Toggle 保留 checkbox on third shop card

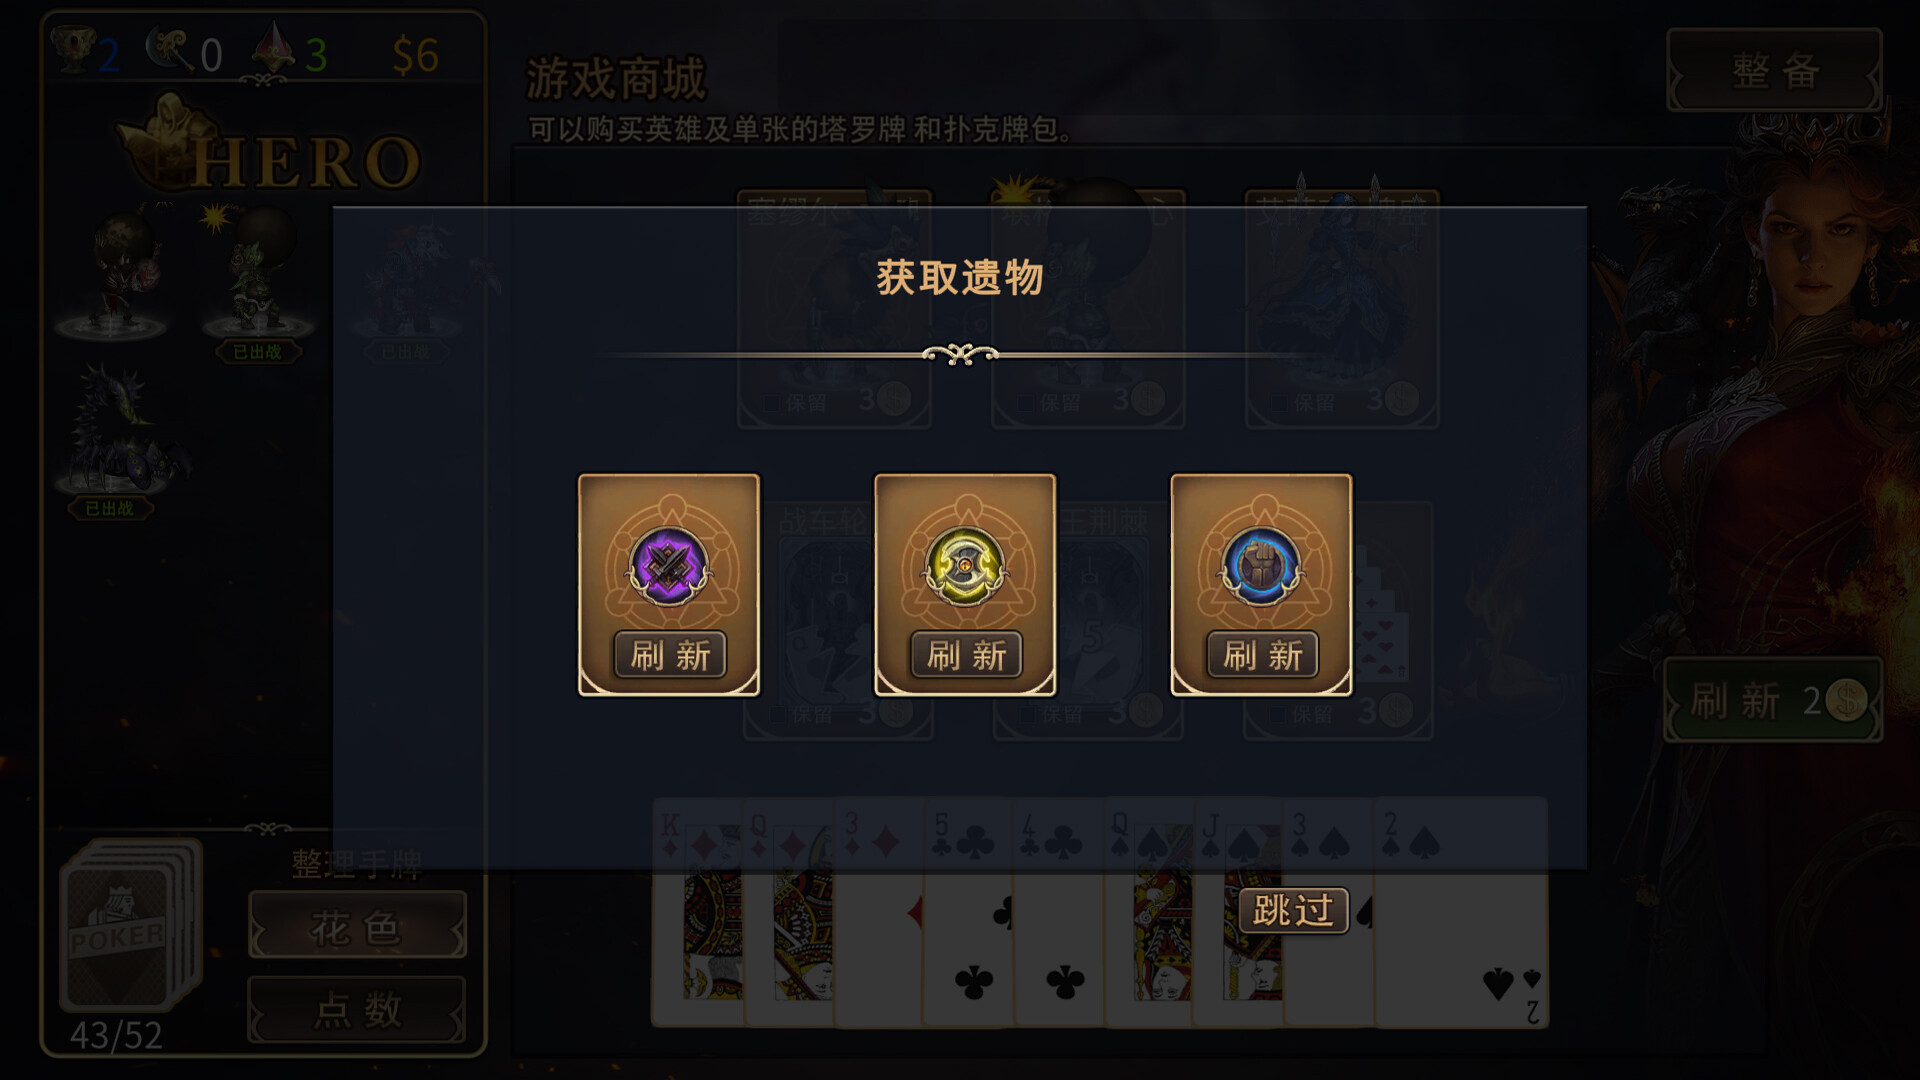tap(1280, 403)
